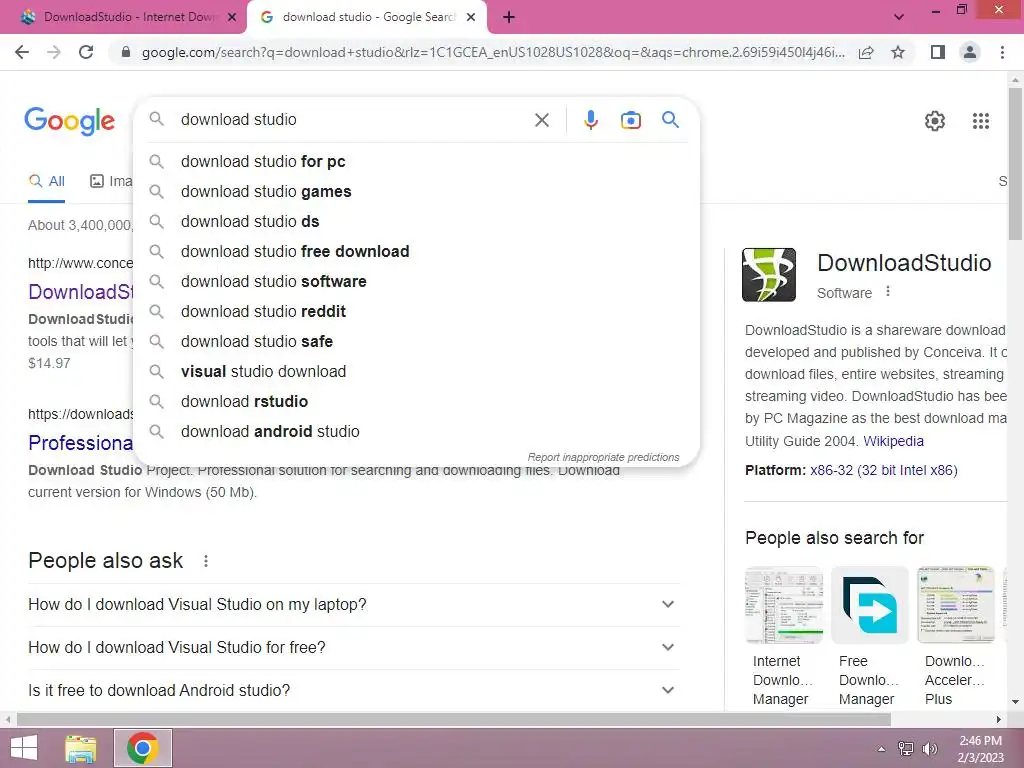Bookmark this page with the star icon
Viewport: 1024px width, 768px height.
[x=898, y=52]
